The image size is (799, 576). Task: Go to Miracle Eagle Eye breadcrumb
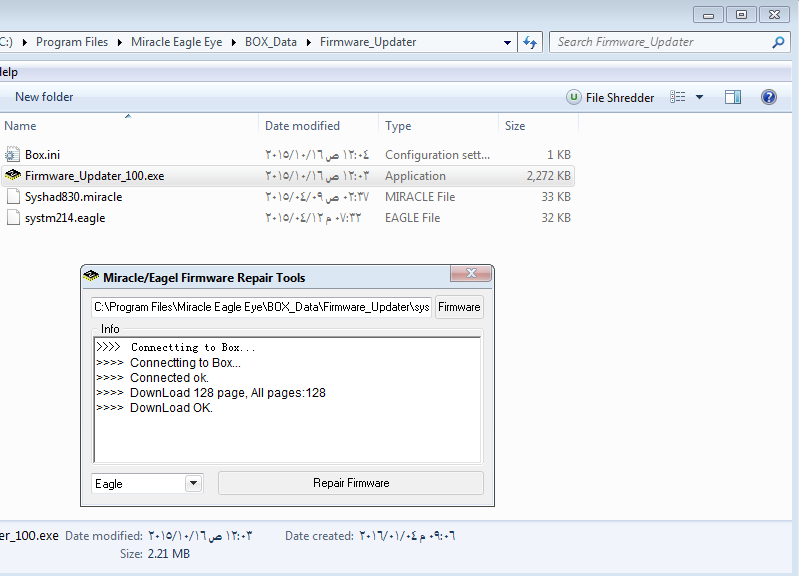176,42
